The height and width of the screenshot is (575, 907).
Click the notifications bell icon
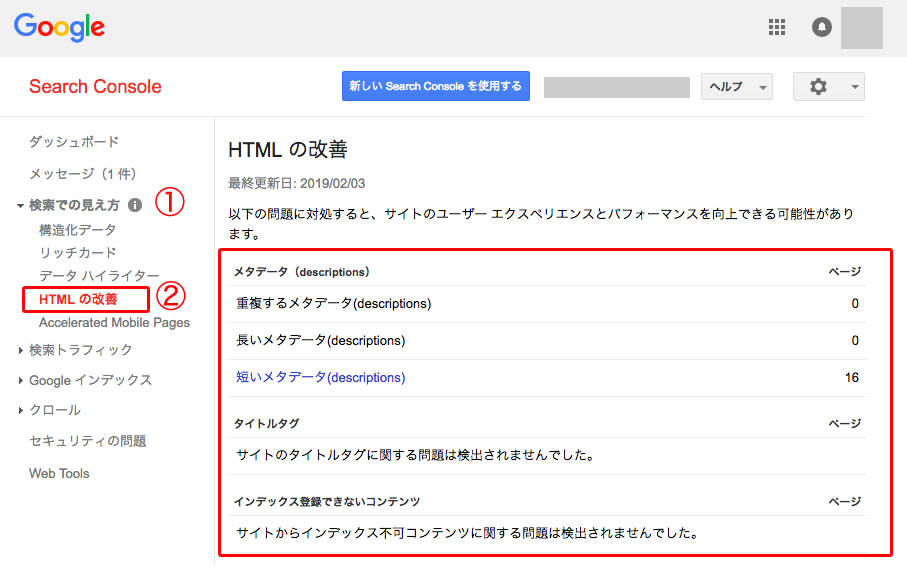pyautogui.click(x=822, y=27)
